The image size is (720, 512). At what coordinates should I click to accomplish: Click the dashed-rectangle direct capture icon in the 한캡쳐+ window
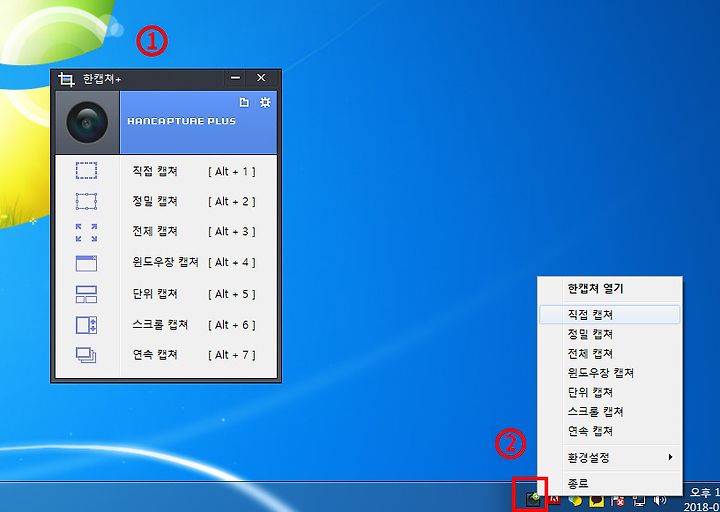click(x=86, y=170)
